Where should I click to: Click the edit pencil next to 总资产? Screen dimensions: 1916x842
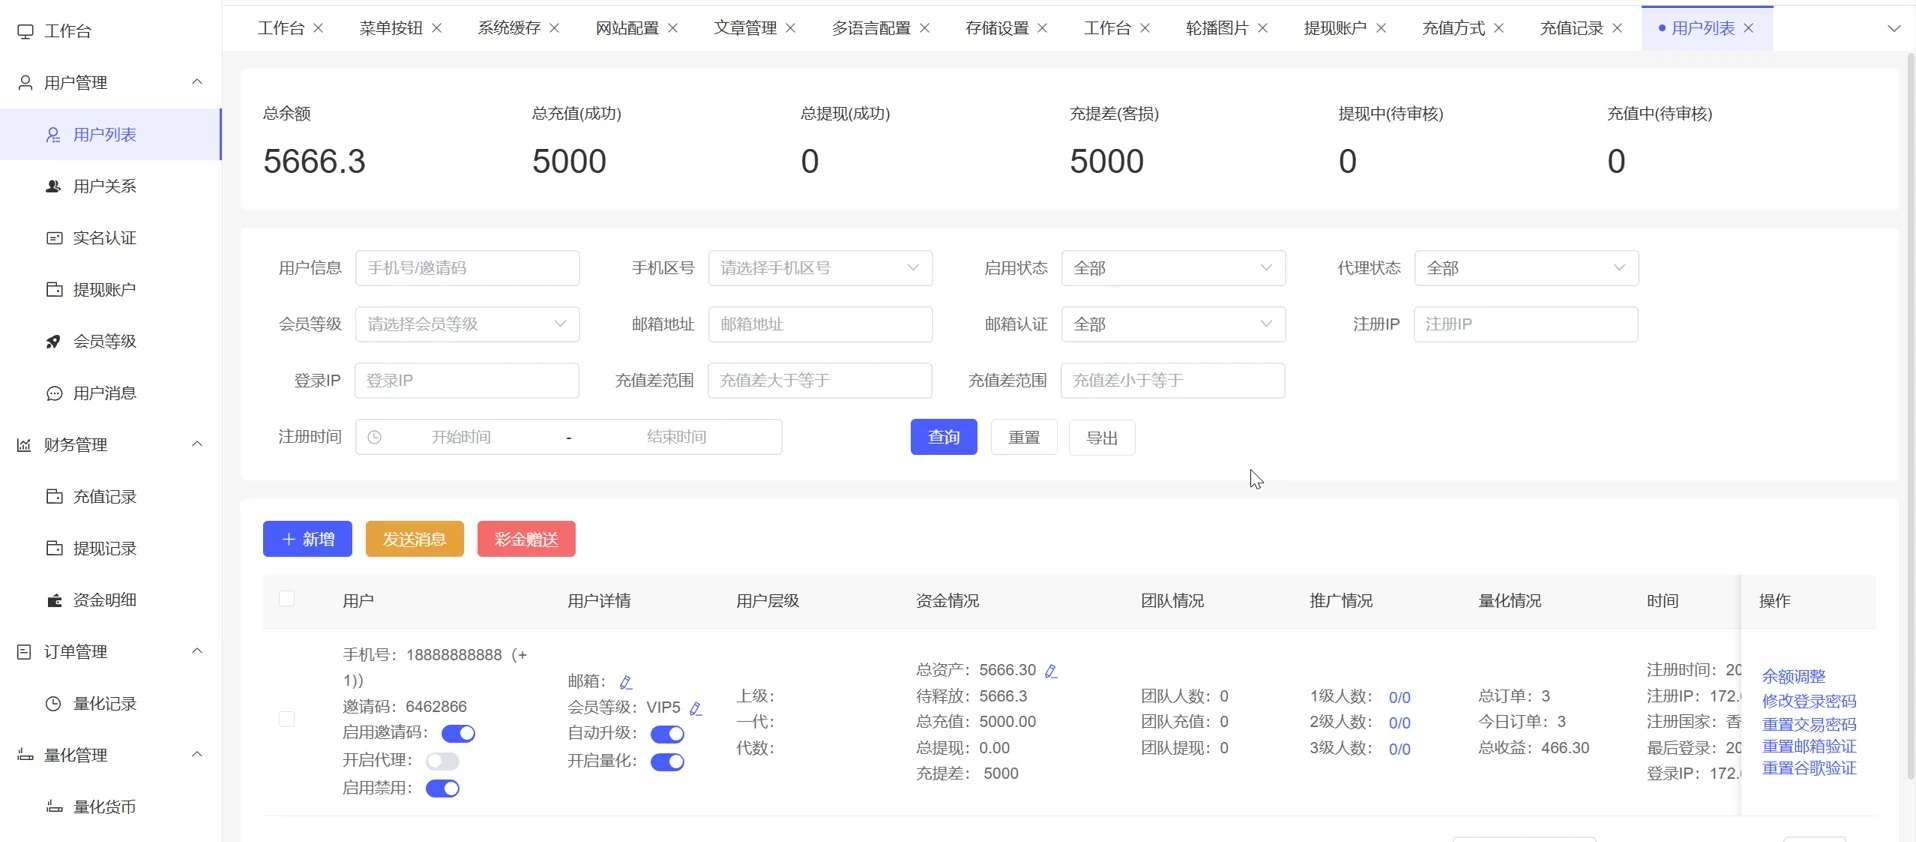pyautogui.click(x=1051, y=671)
